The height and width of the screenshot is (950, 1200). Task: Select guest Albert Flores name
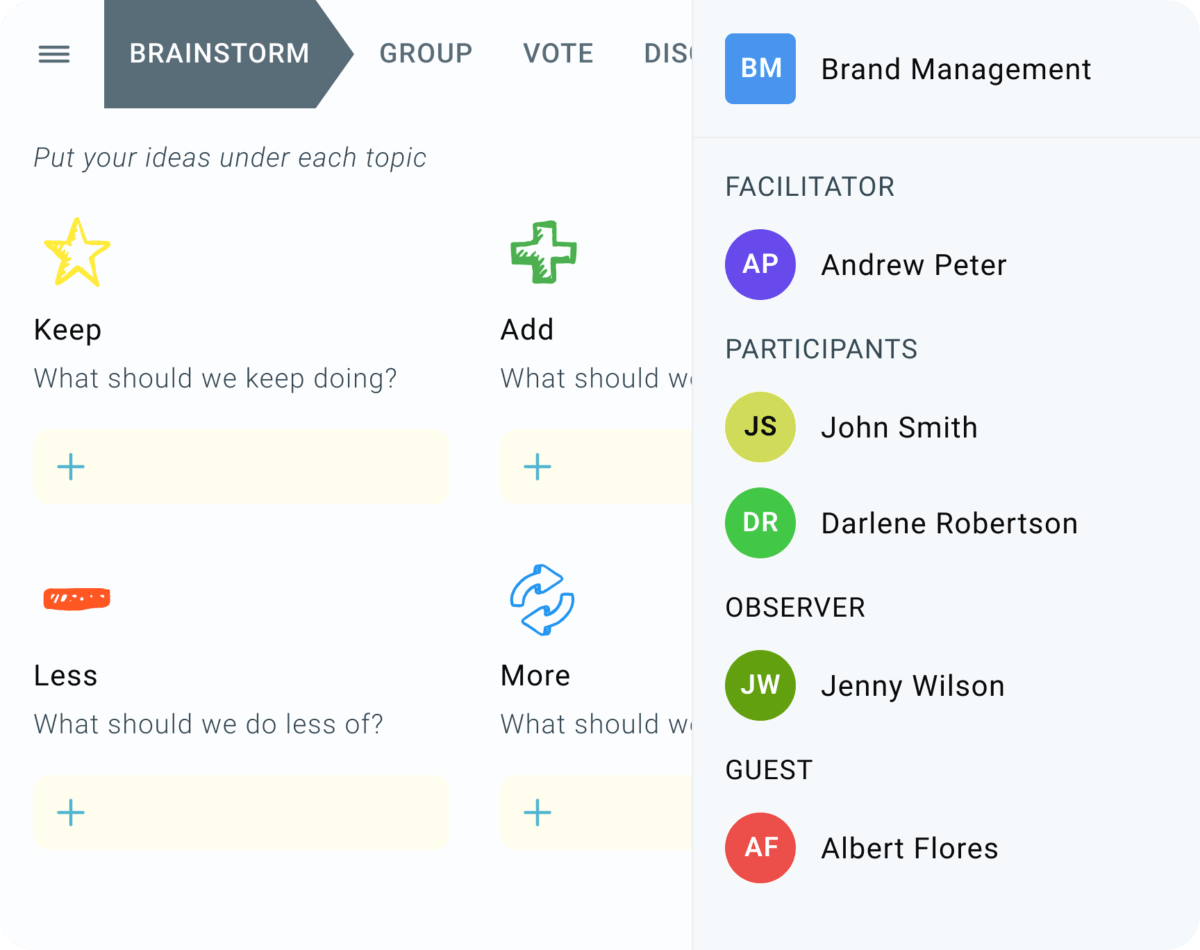click(909, 848)
